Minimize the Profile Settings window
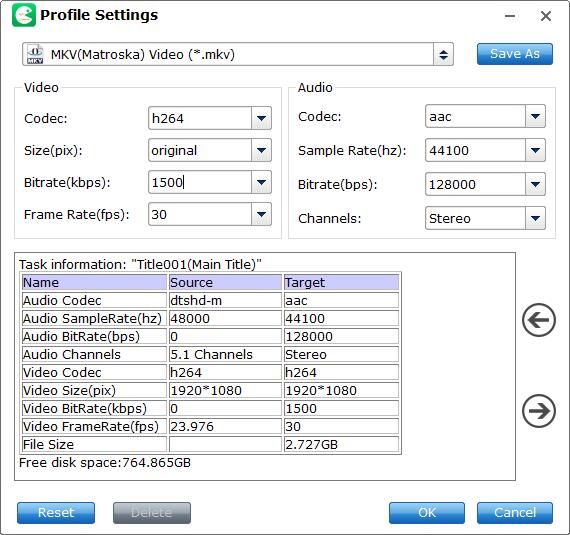The image size is (570, 535). [x=510, y=16]
